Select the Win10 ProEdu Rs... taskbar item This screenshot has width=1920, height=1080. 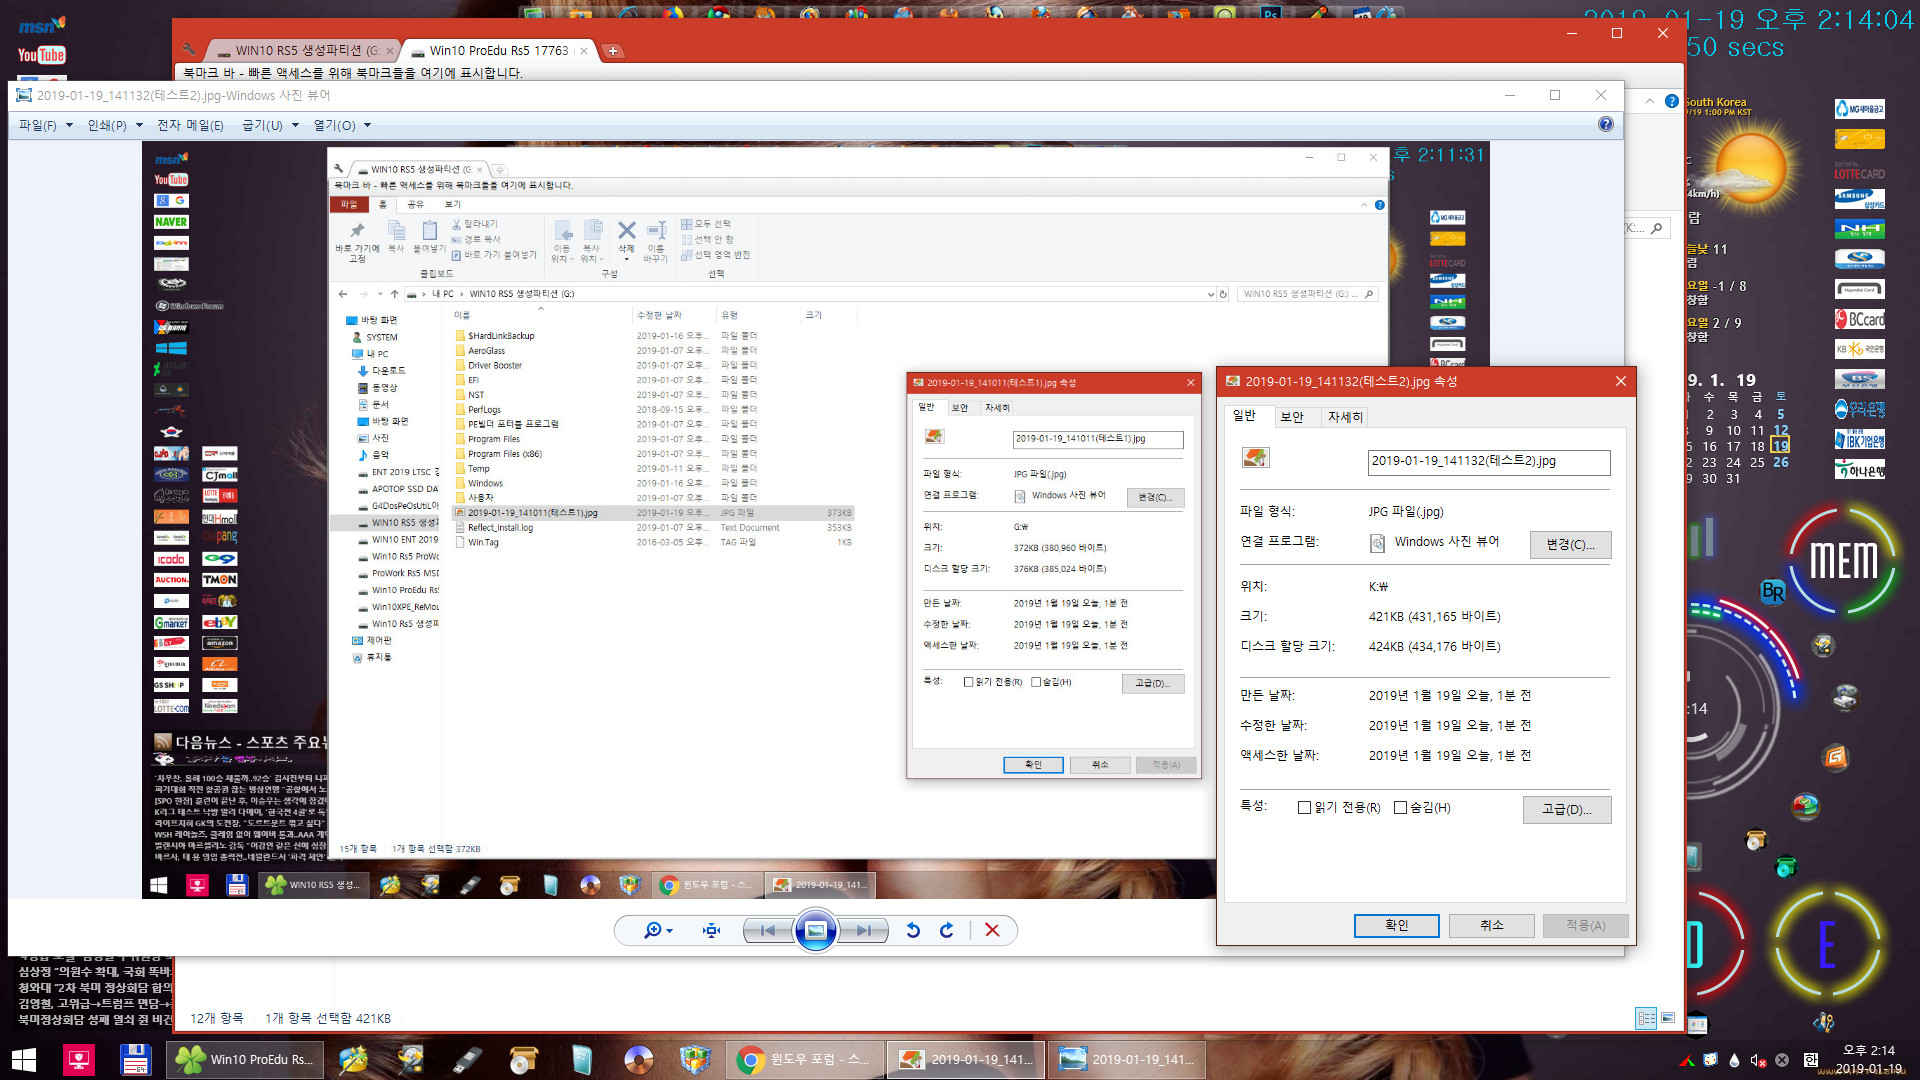(245, 1059)
